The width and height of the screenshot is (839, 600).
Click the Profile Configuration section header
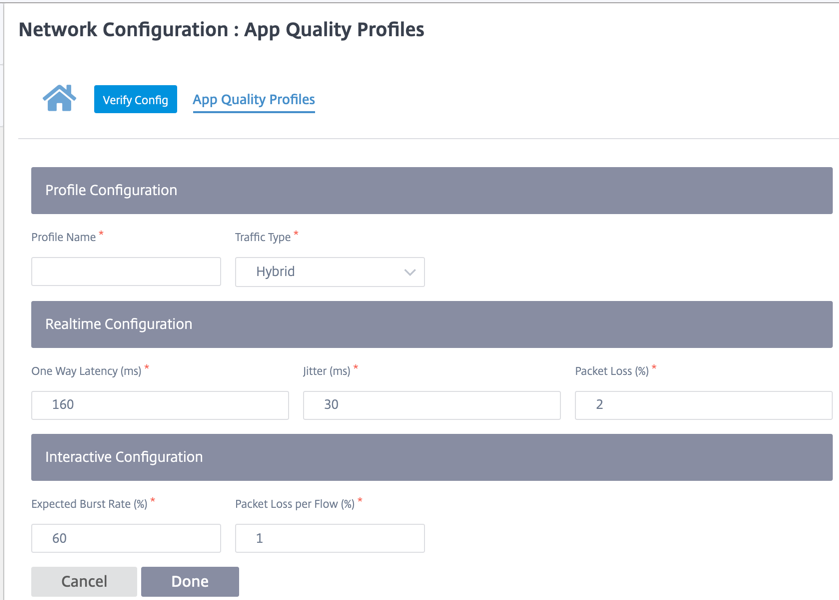coord(432,191)
